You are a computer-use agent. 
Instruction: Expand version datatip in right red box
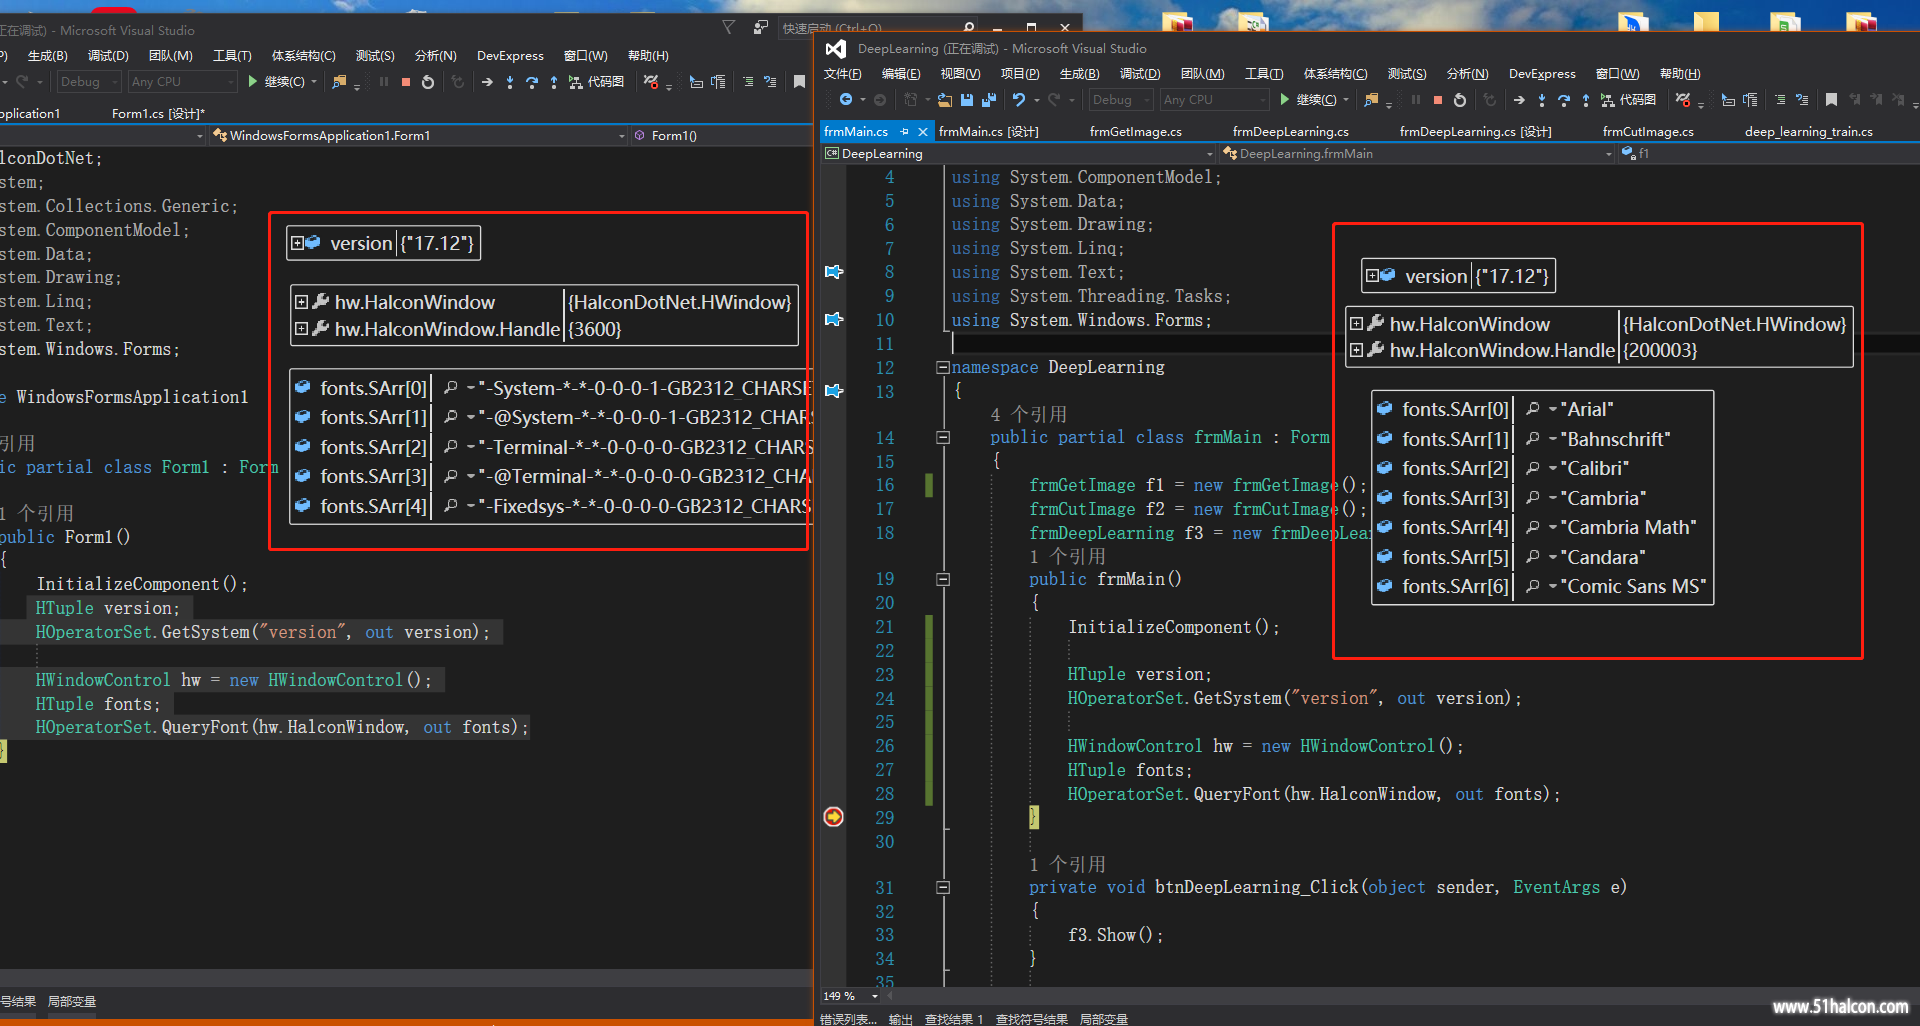pyautogui.click(x=1373, y=276)
